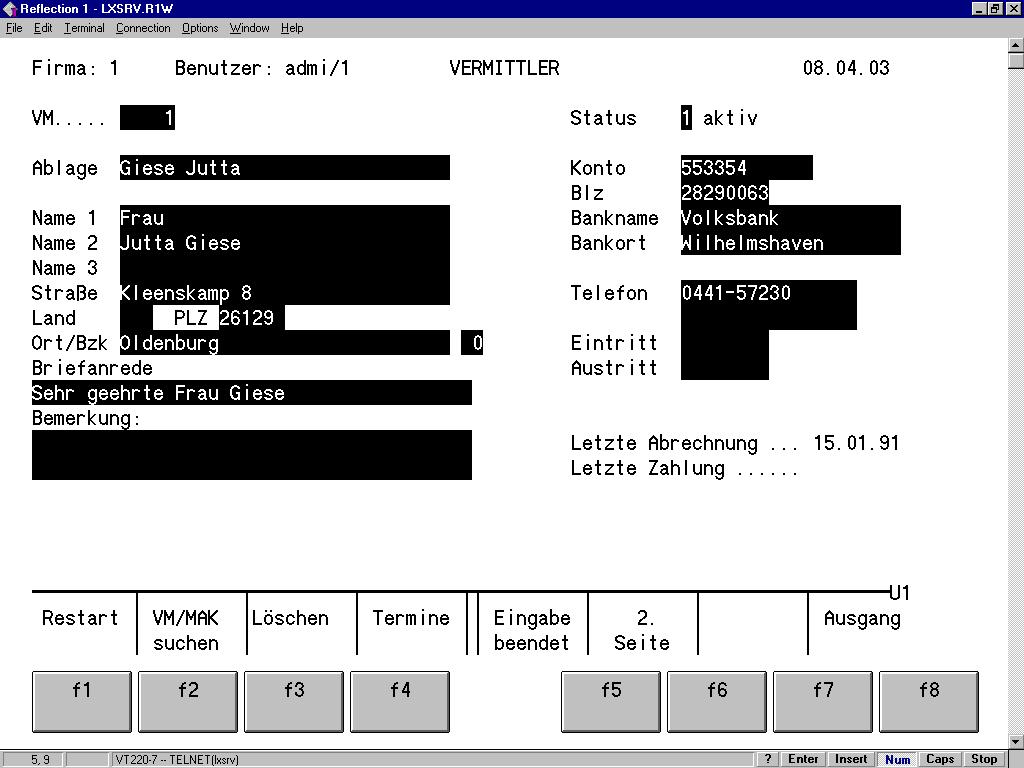
Task: Click the Ablage field with Giese Jutta
Action: click(x=285, y=168)
